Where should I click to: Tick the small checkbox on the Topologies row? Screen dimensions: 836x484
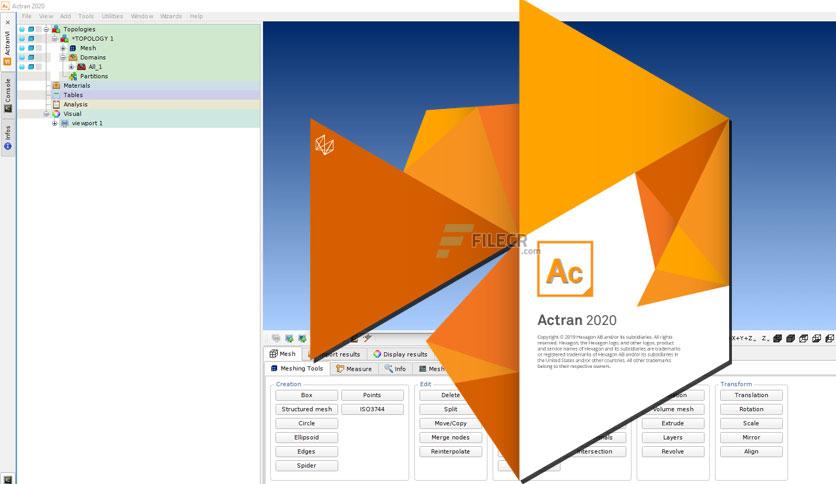click(x=38, y=29)
